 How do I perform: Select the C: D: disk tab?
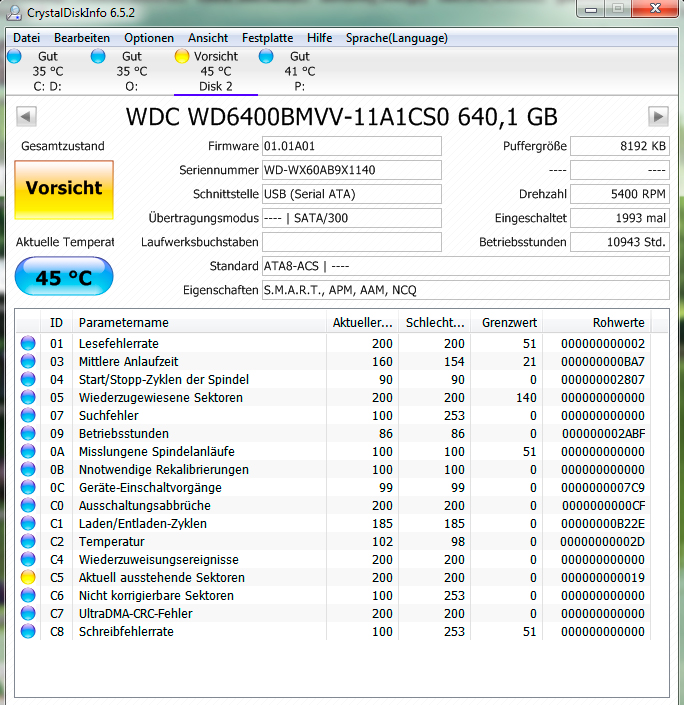pyautogui.click(x=48, y=71)
